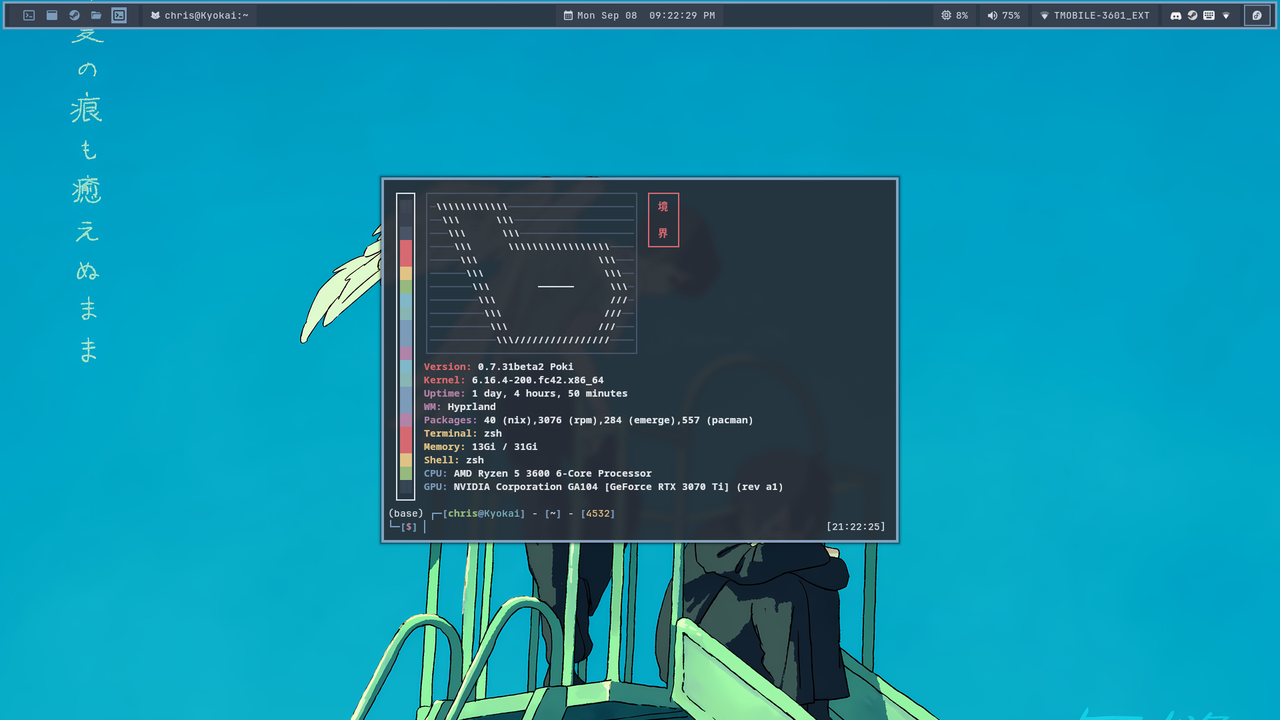Click the Kernel: 6.16.4-200.fc42.x86_64 line

tap(514, 380)
